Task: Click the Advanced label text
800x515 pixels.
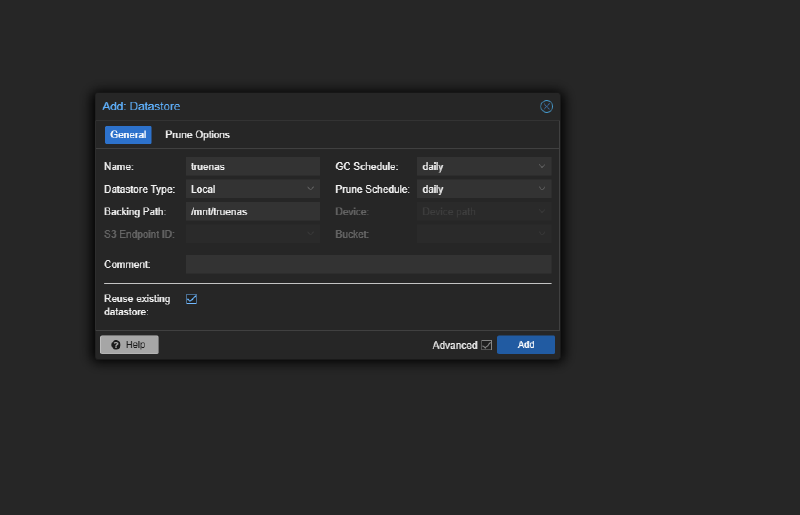Action: tap(455, 345)
